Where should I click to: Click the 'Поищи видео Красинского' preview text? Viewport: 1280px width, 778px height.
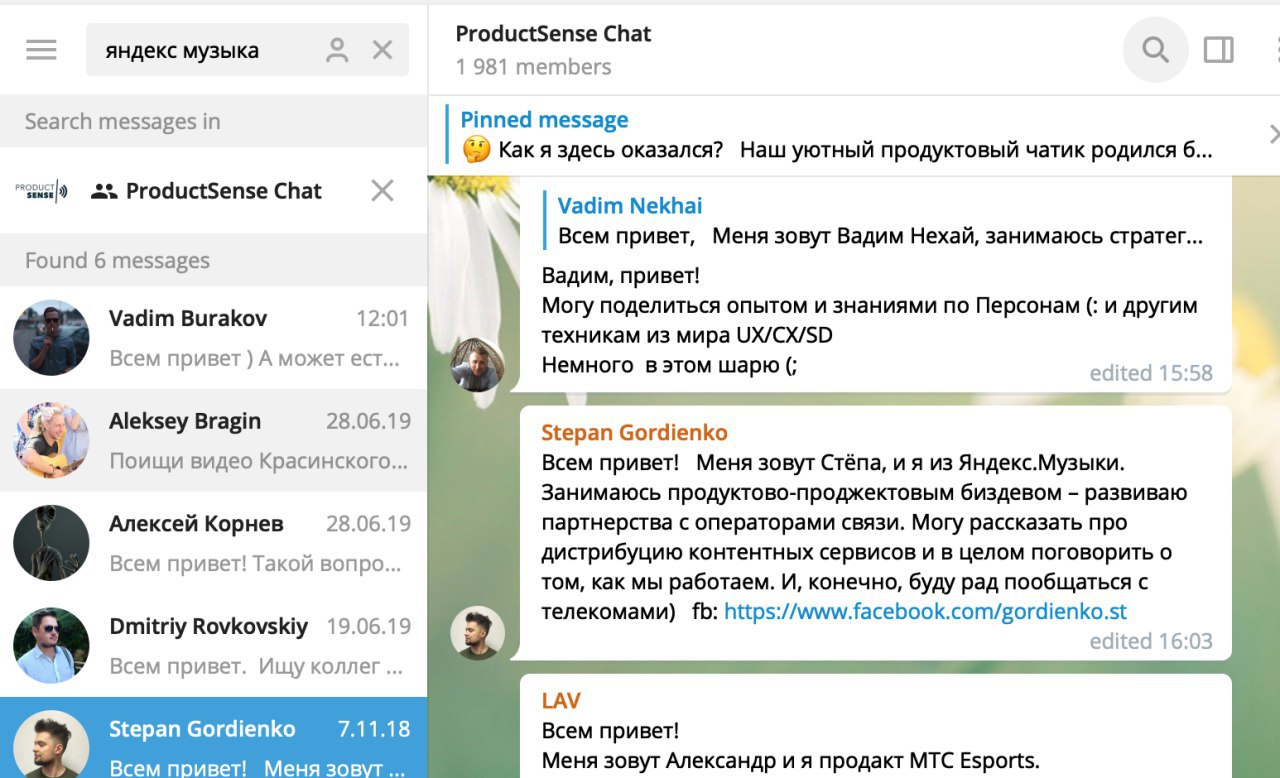[x=258, y=462]
